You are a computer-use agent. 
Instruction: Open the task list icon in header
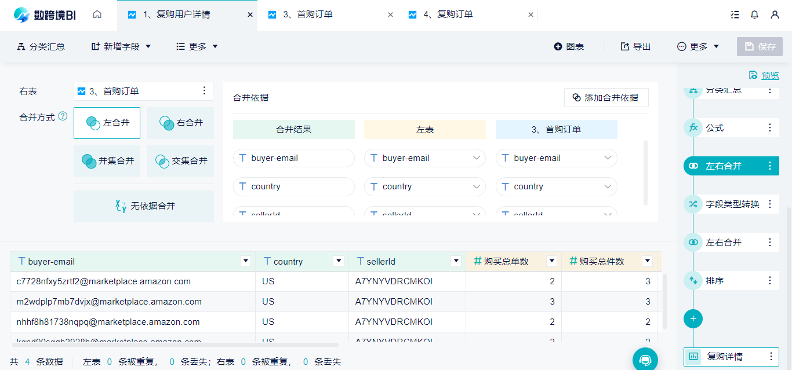coord(735,15)
